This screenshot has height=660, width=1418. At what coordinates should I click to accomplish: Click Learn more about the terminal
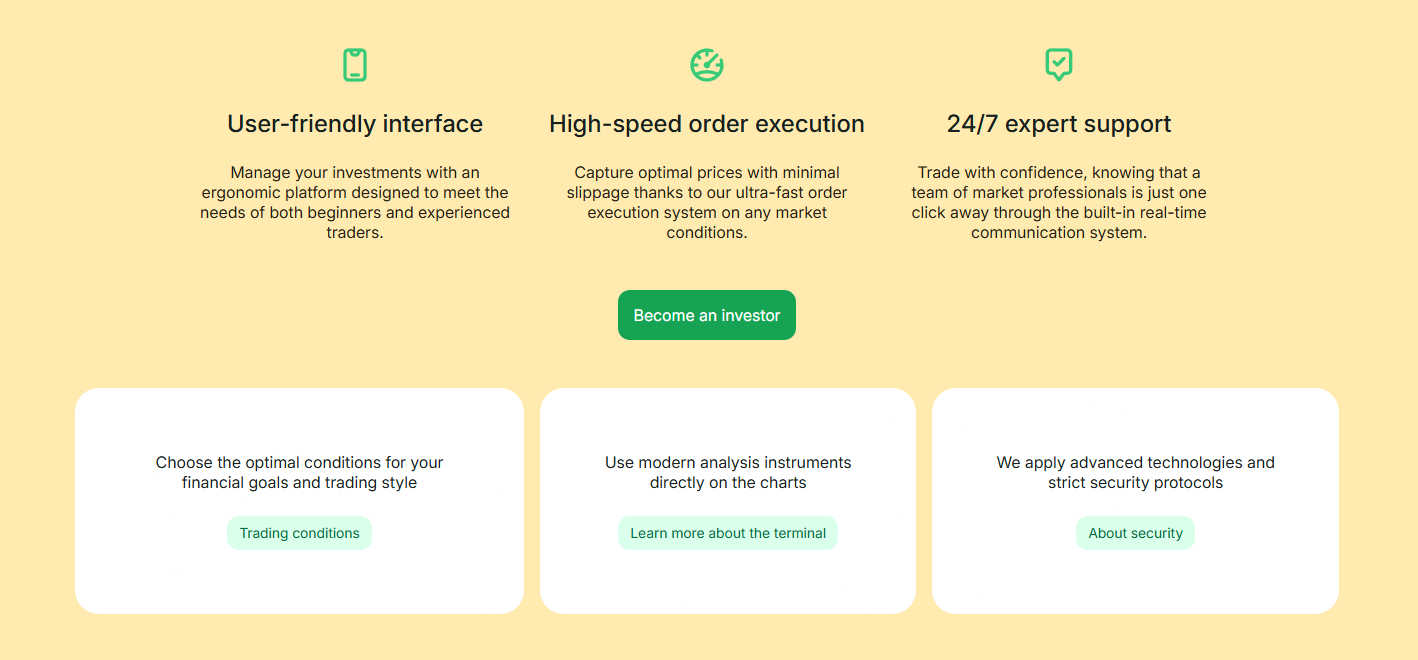(x=728, y=533)
